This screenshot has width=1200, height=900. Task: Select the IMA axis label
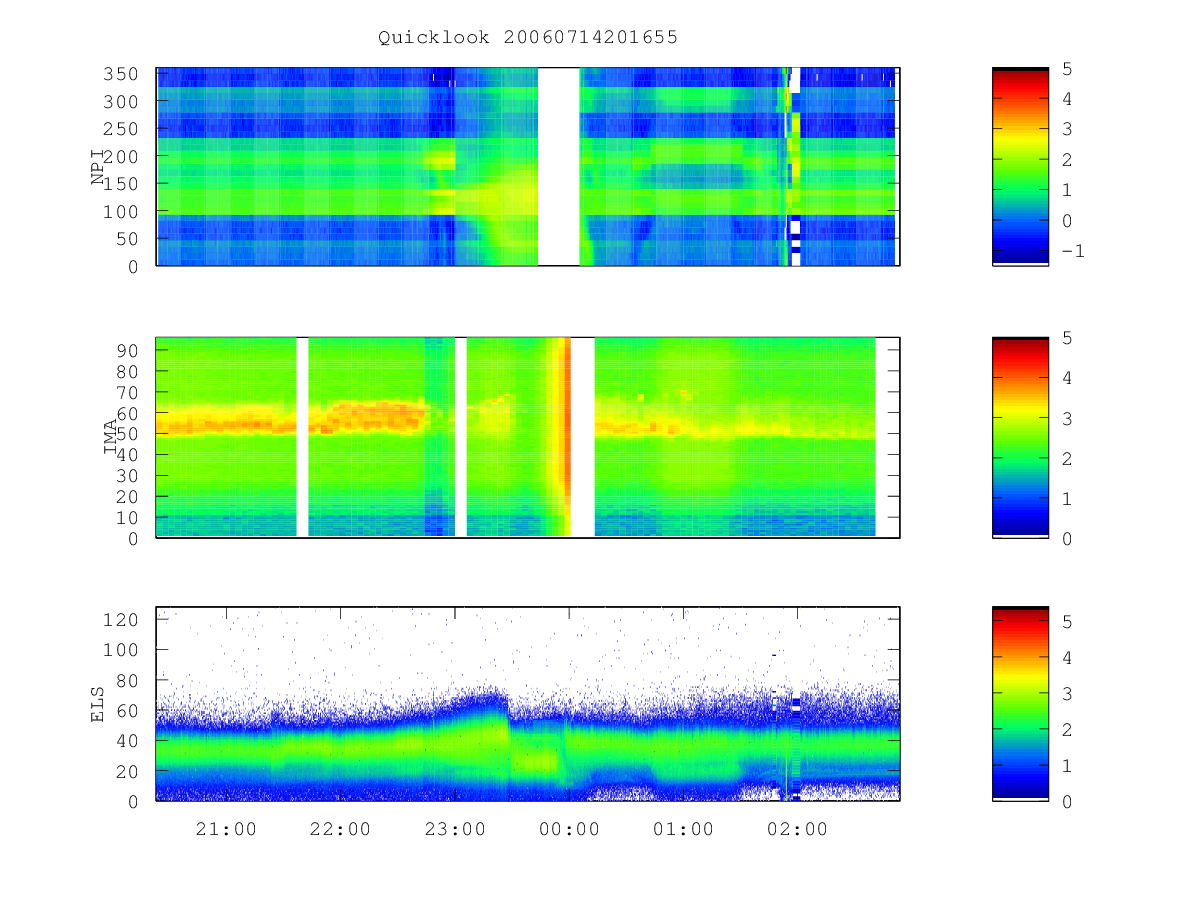pyautogui.click(x=111, y=437)
